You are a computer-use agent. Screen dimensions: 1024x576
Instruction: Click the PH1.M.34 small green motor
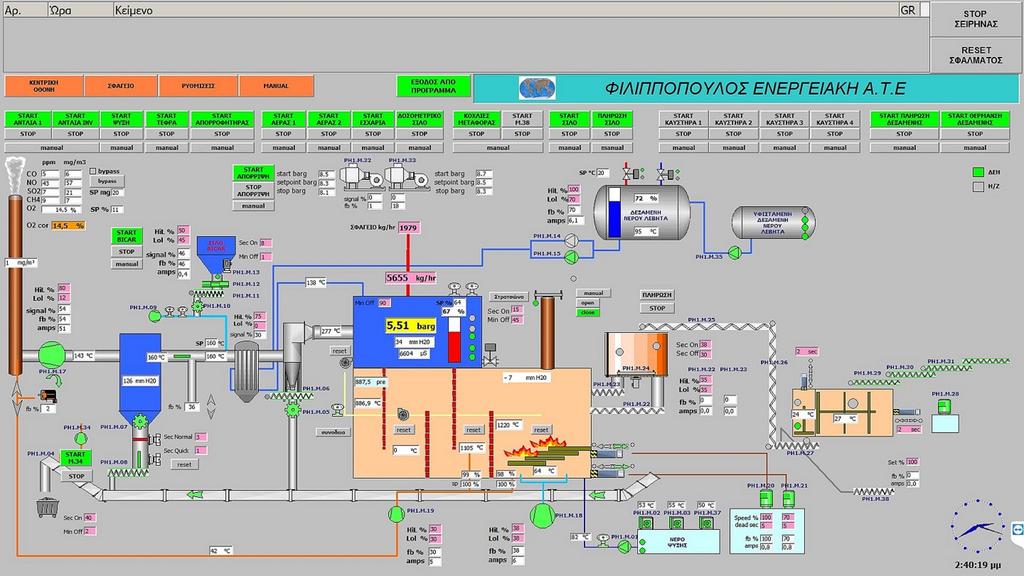coord(80,438)
